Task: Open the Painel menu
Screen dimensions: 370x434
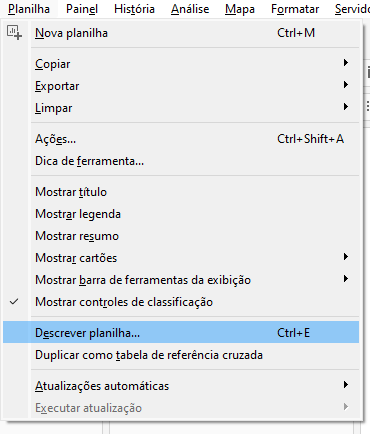Action: coord(82,9)
